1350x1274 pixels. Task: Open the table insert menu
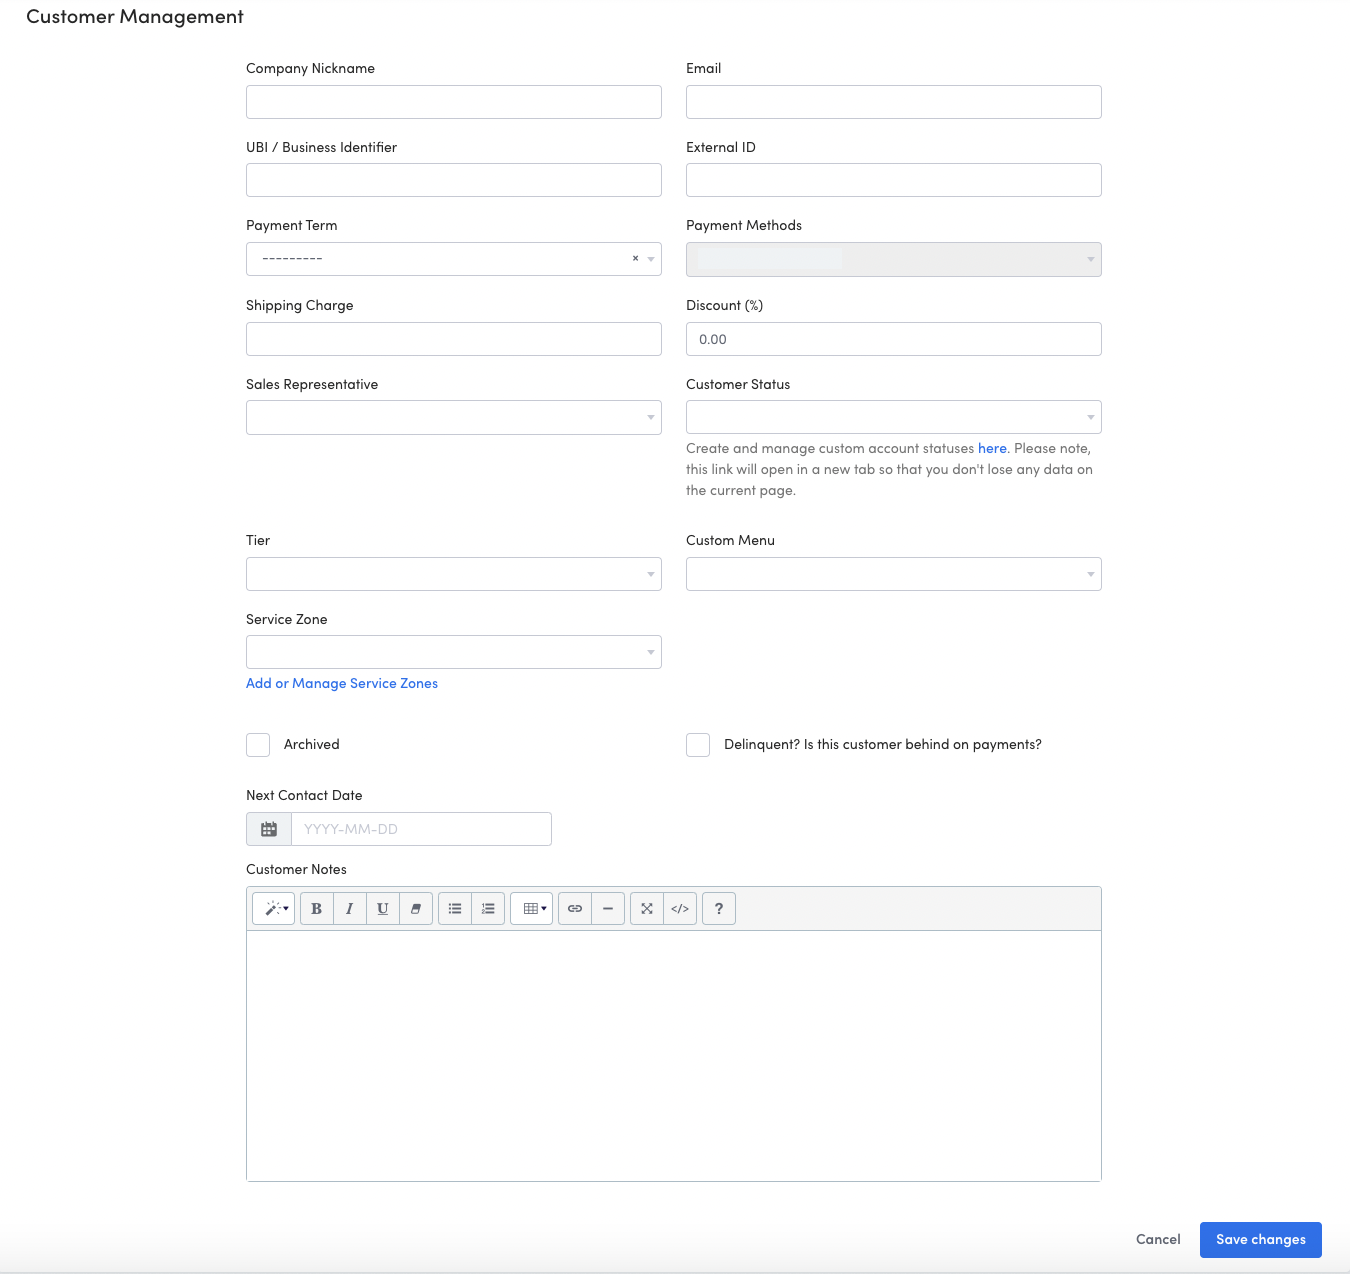point(531,908)
